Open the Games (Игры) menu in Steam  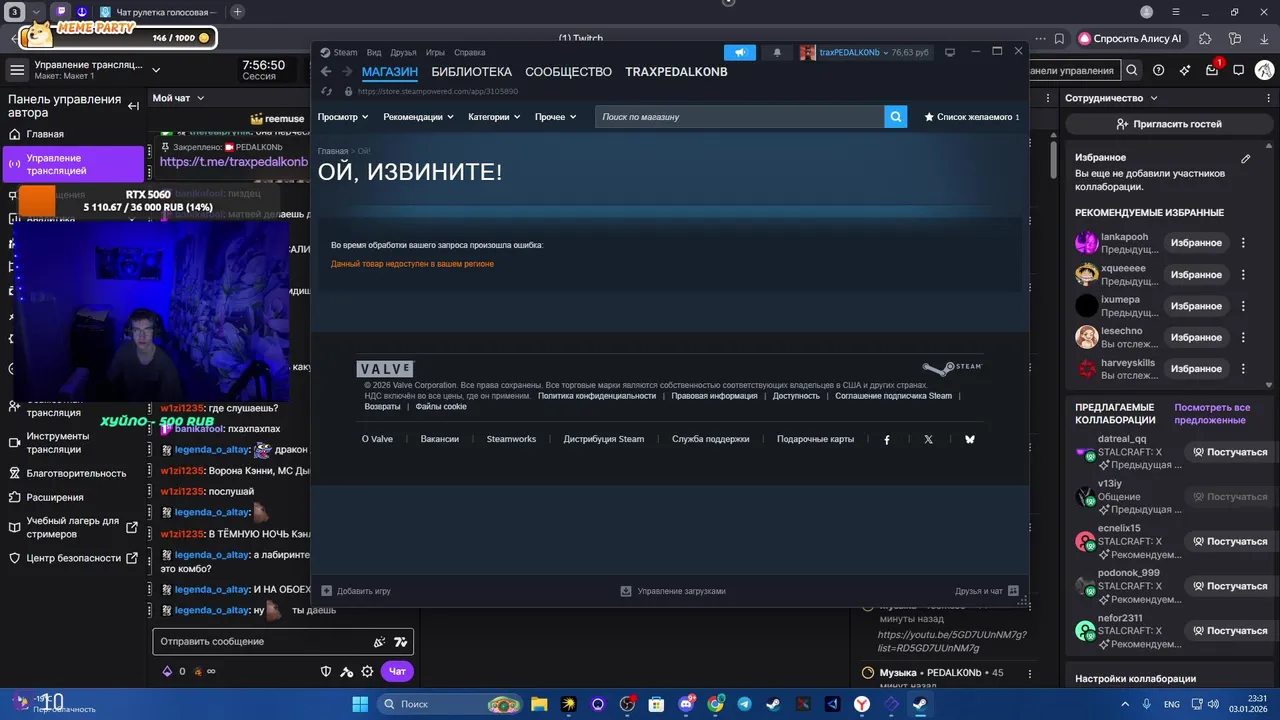click(x=435, y=52)
